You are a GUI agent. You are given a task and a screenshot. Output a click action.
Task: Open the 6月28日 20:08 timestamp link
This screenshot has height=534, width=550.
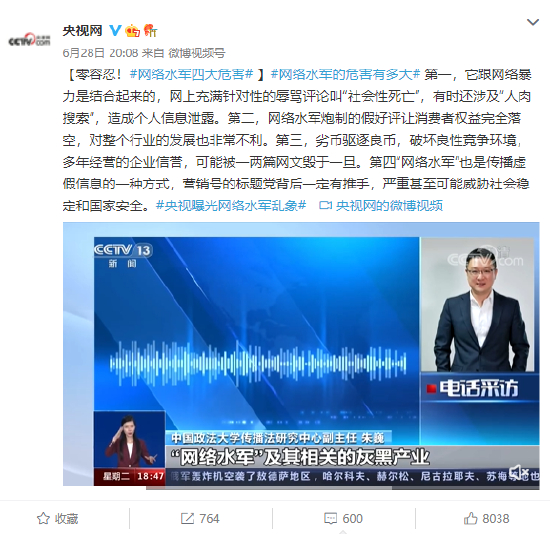pos(100,53)
